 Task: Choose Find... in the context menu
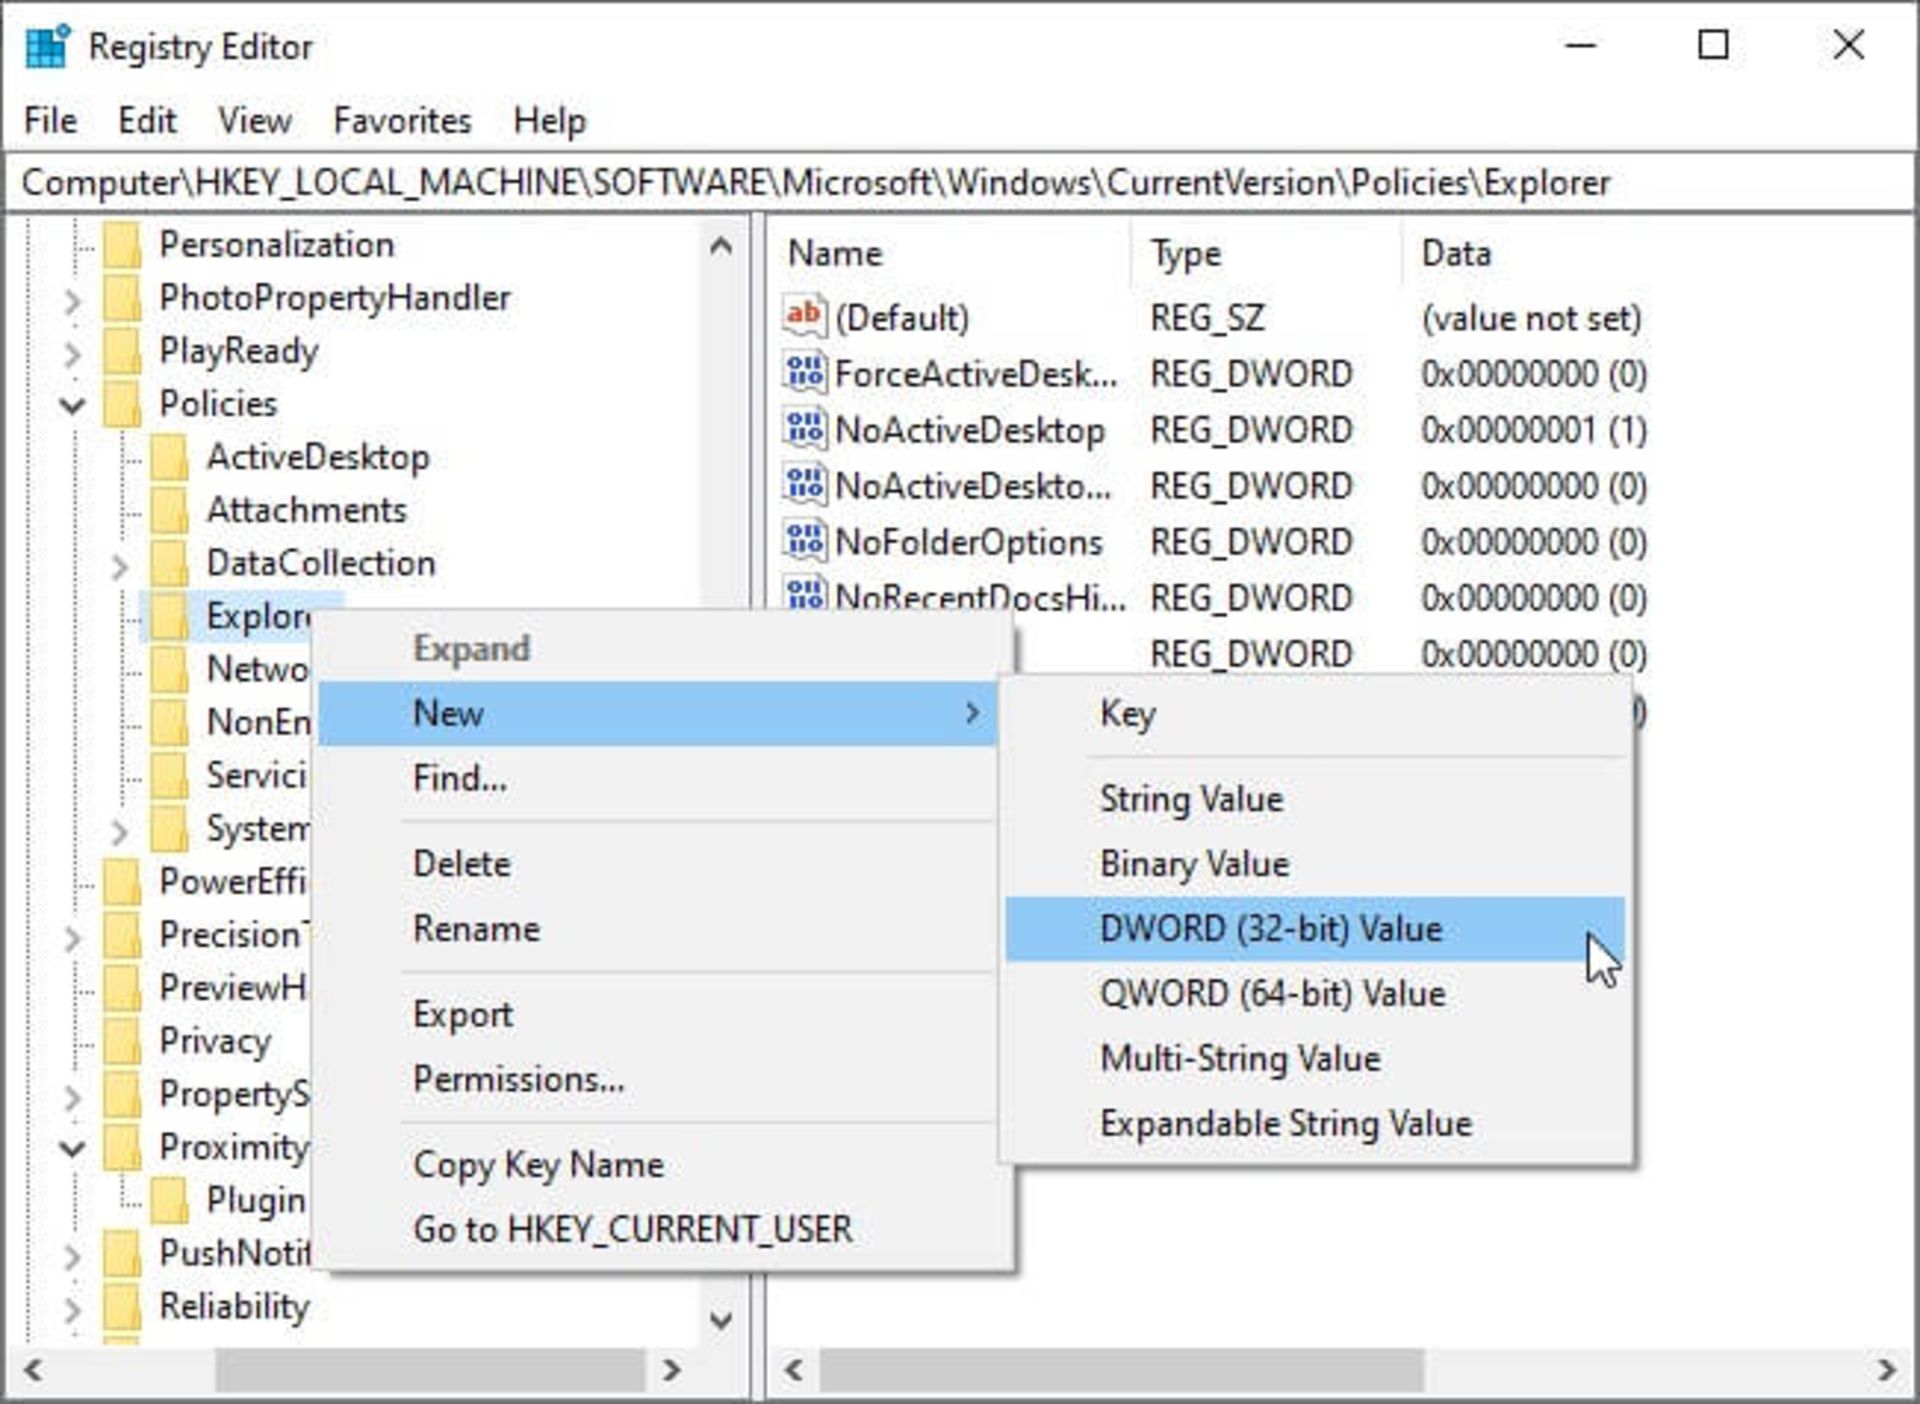coord(658,778)
